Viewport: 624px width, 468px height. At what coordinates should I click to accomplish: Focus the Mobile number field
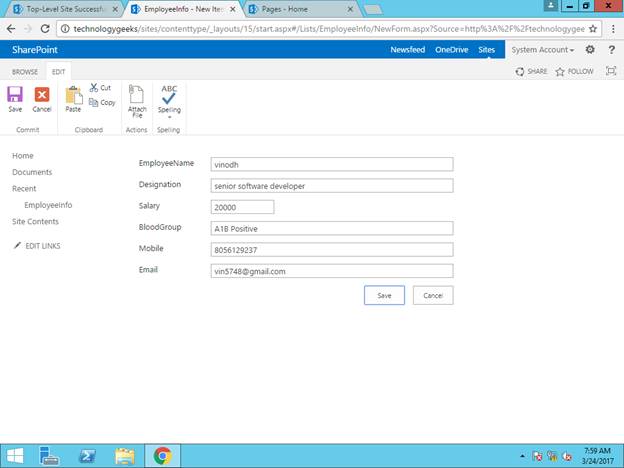[332, 250]
